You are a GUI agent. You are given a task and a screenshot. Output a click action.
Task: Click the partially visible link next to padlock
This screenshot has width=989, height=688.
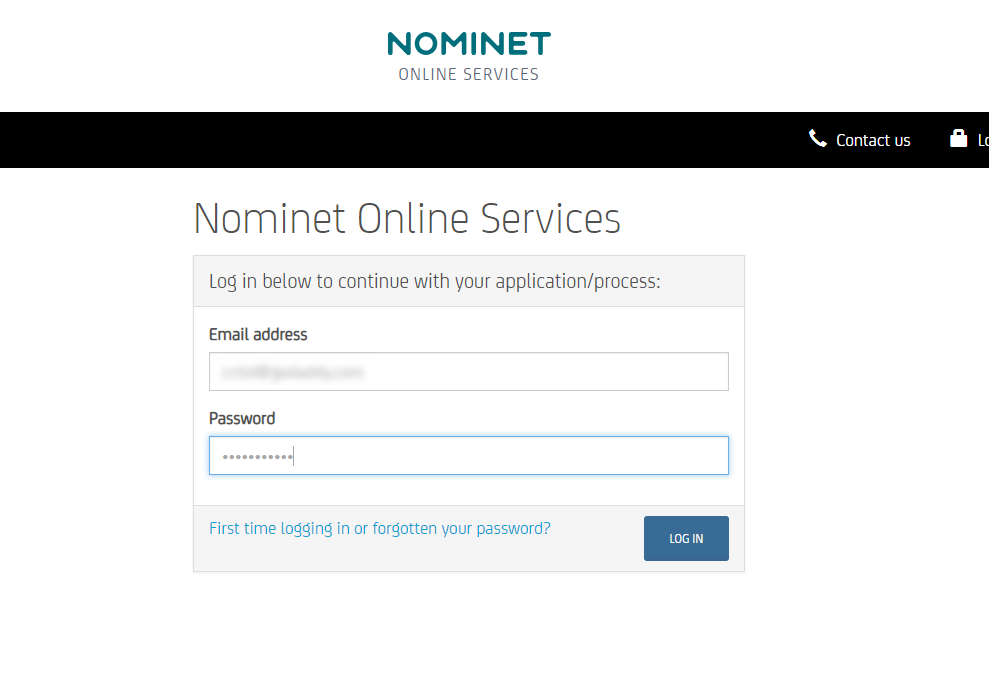(x=983, y=140)
